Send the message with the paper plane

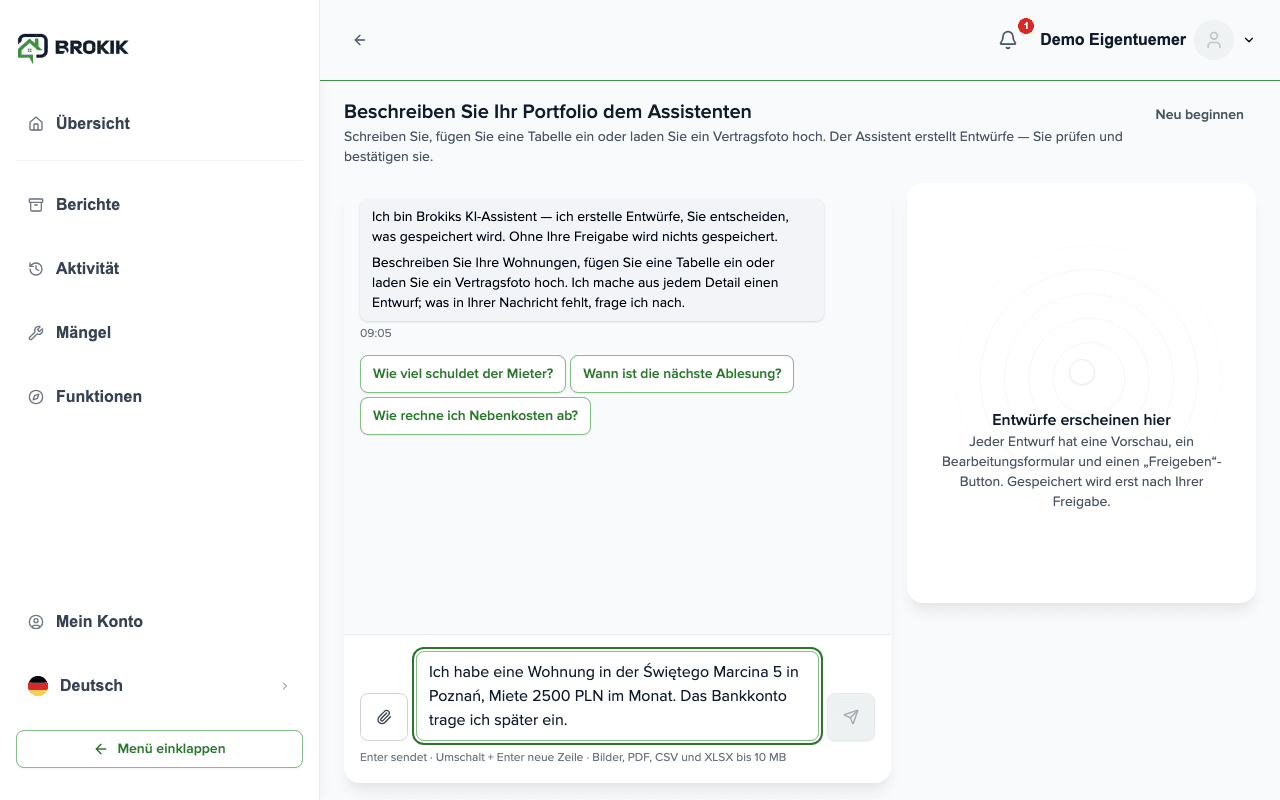point(851,717)
